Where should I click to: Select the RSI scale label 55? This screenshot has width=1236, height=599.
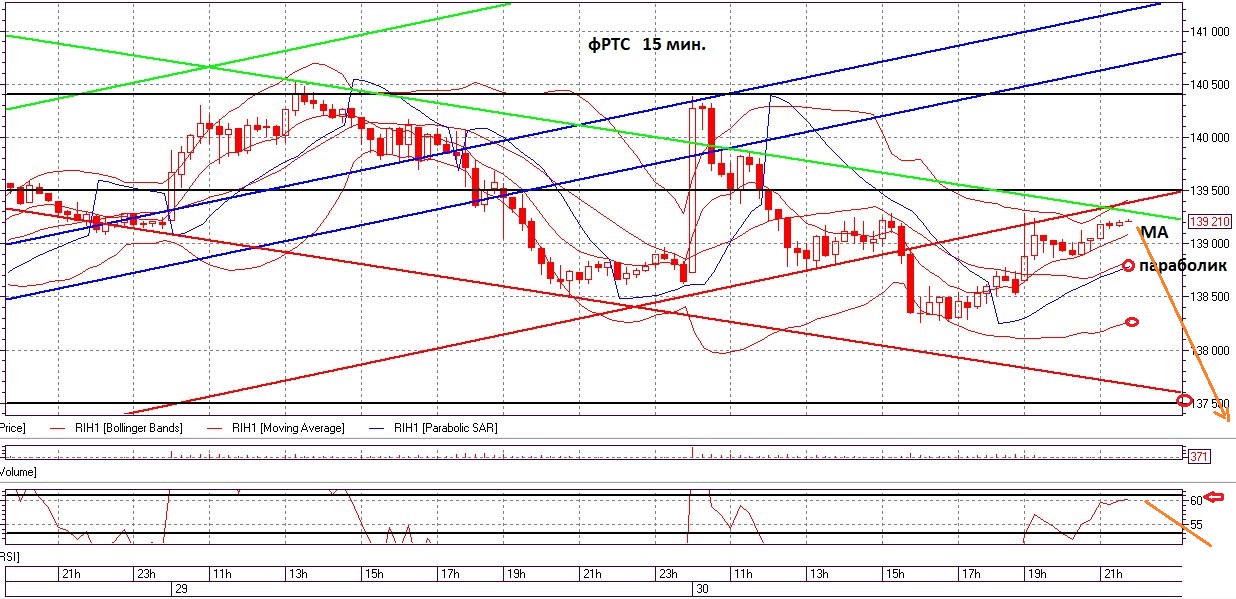pos(1196,524)
